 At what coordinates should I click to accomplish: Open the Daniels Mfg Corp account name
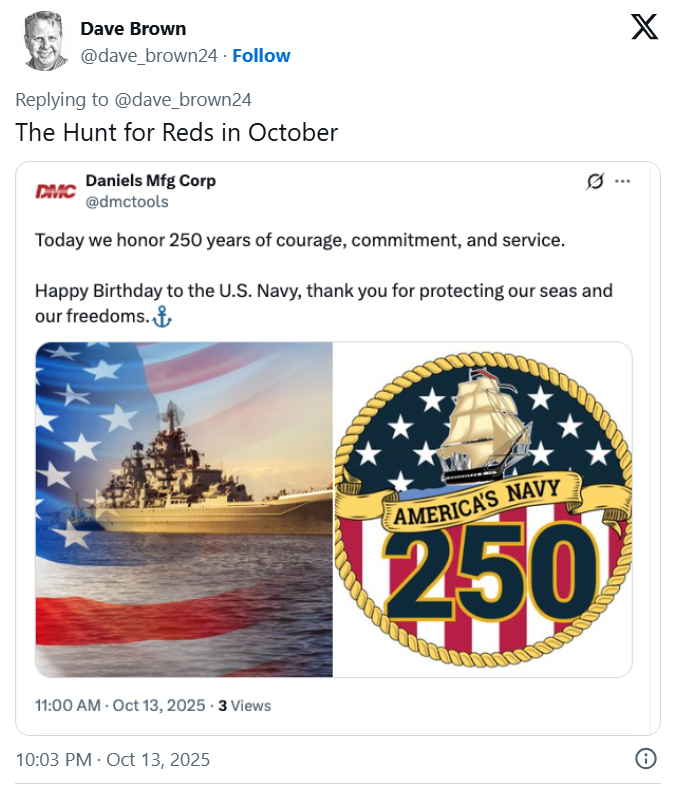click(x=151, y=180)
